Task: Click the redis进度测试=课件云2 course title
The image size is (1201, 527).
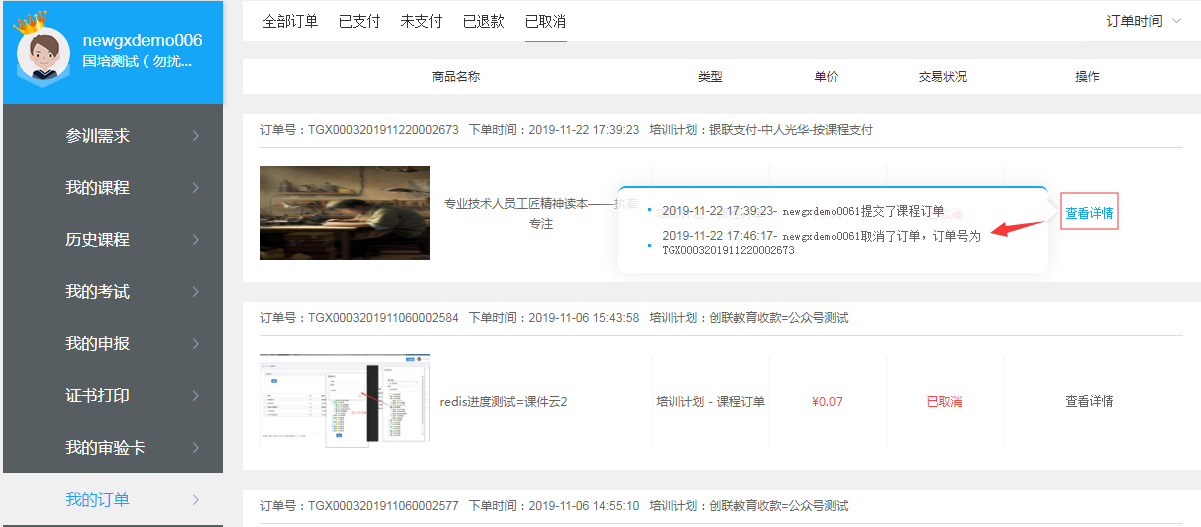Action: click(x=504, y=402)
